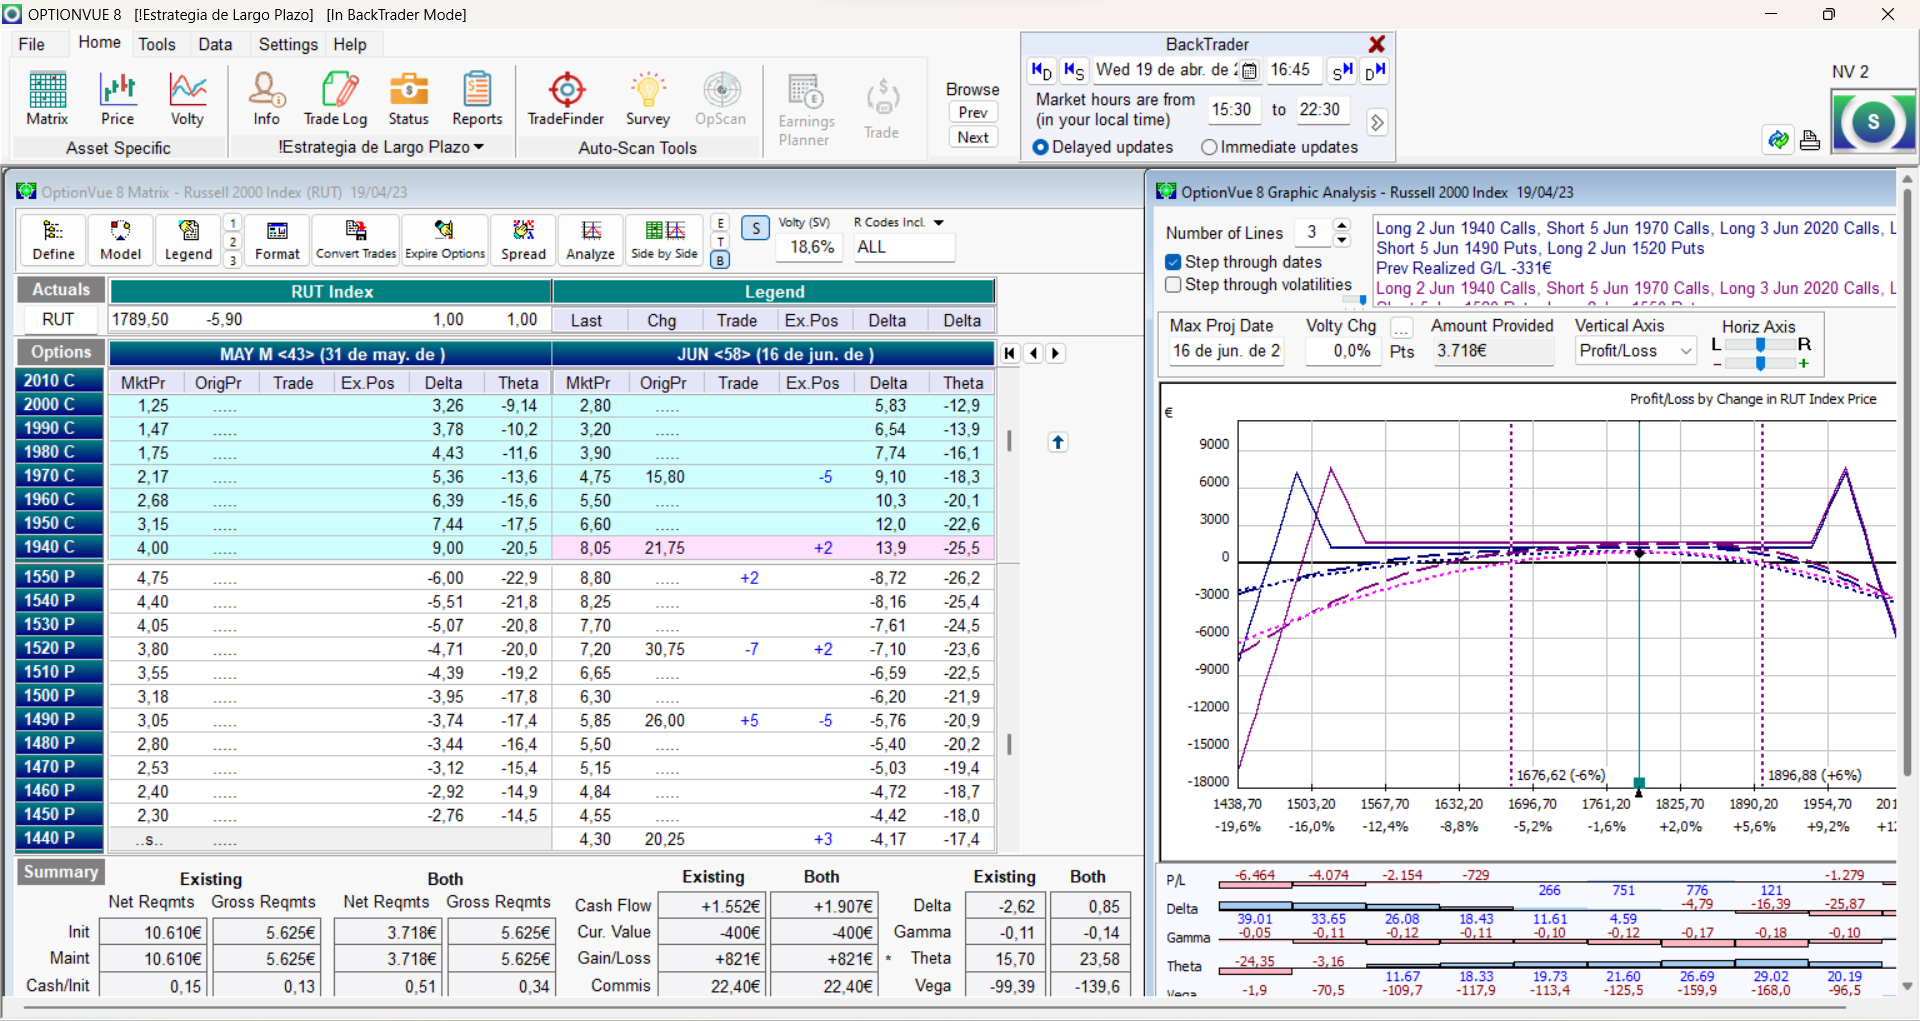
Task: Open Side by Side view
Action: pyautogui.click(x=664, y=240)
